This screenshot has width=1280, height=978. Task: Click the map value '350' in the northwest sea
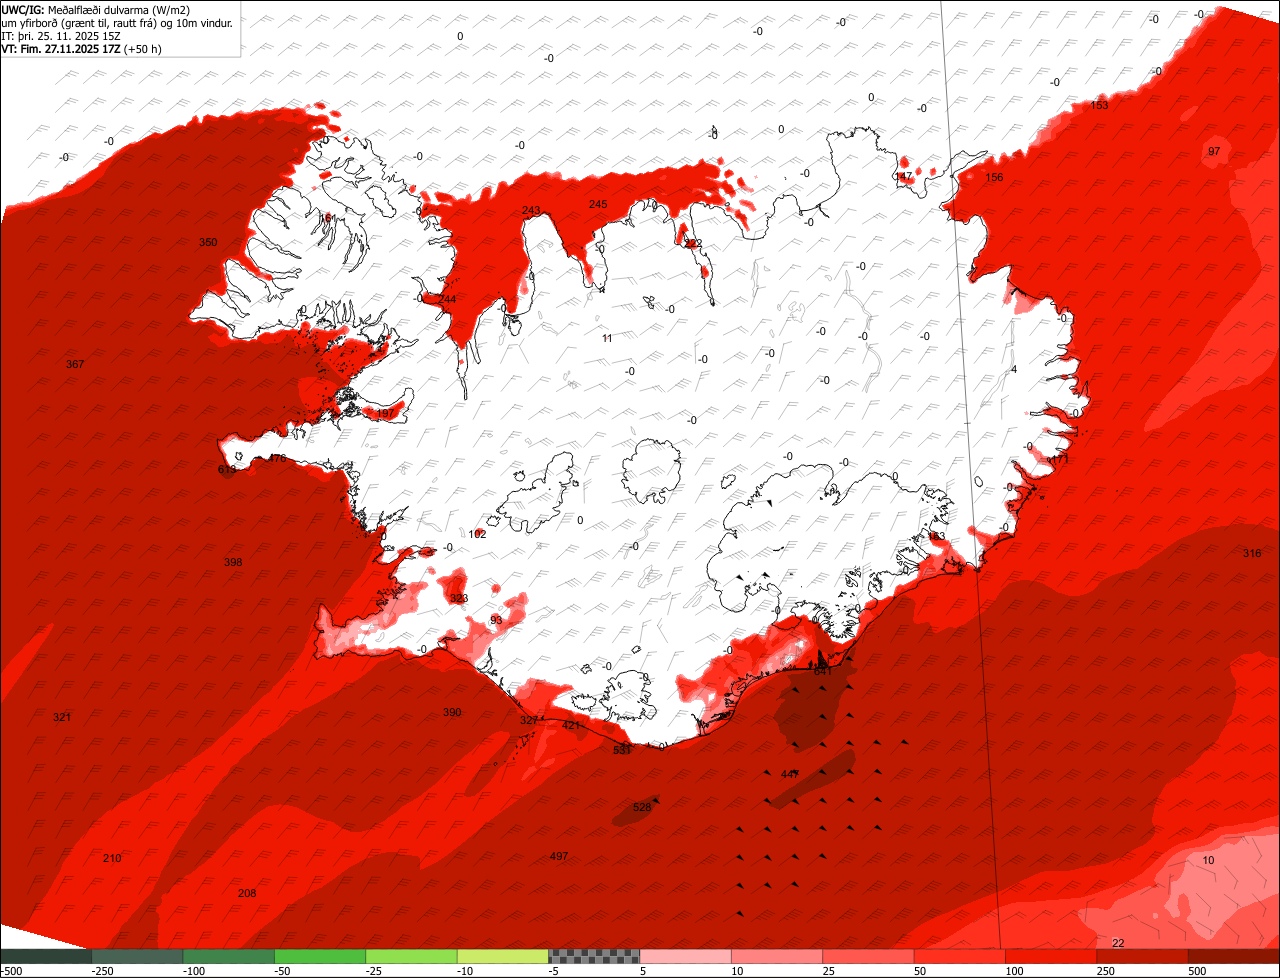tap(208, 243)
